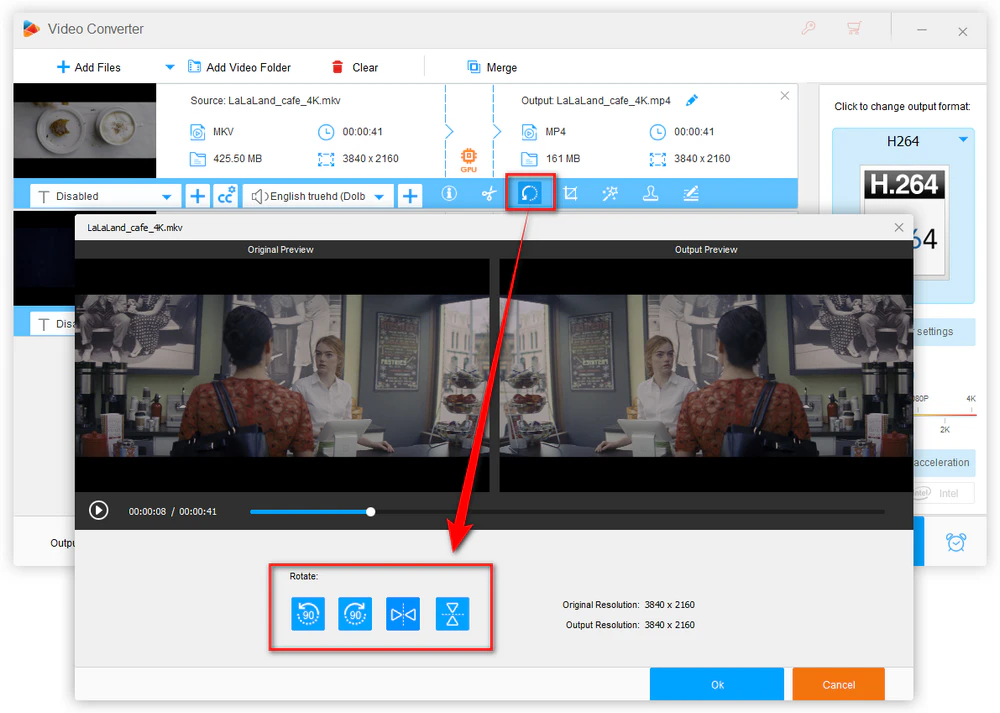Confirm rotation with Ok
The height and width of the screenshot is (713, 1000).
717,684
